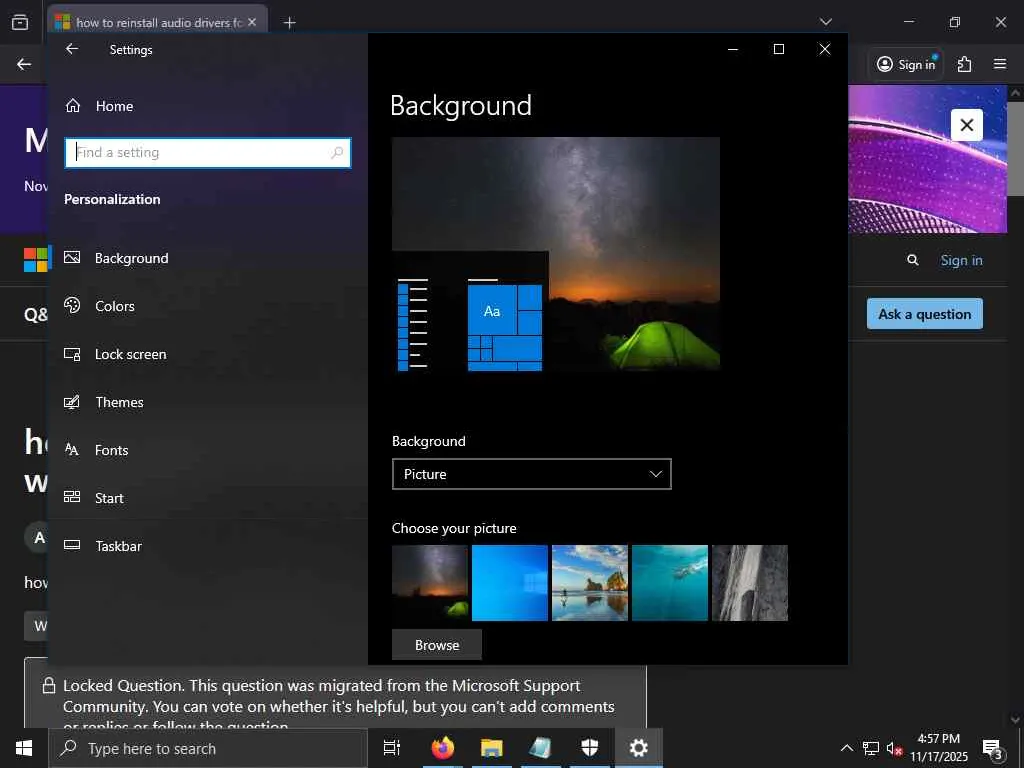The width and height of the screenshot is (1024, 768).
Task: Open Start personalization settings
Action: tap(208, 498)
